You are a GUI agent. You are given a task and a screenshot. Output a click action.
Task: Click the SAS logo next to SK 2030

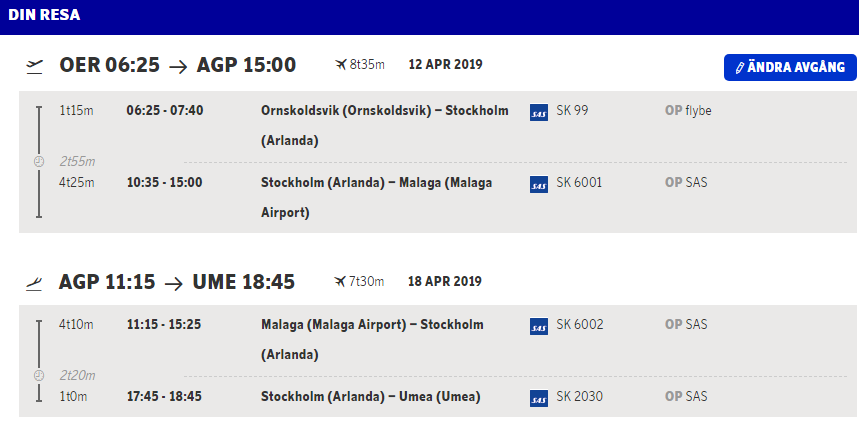pos(539,398)
